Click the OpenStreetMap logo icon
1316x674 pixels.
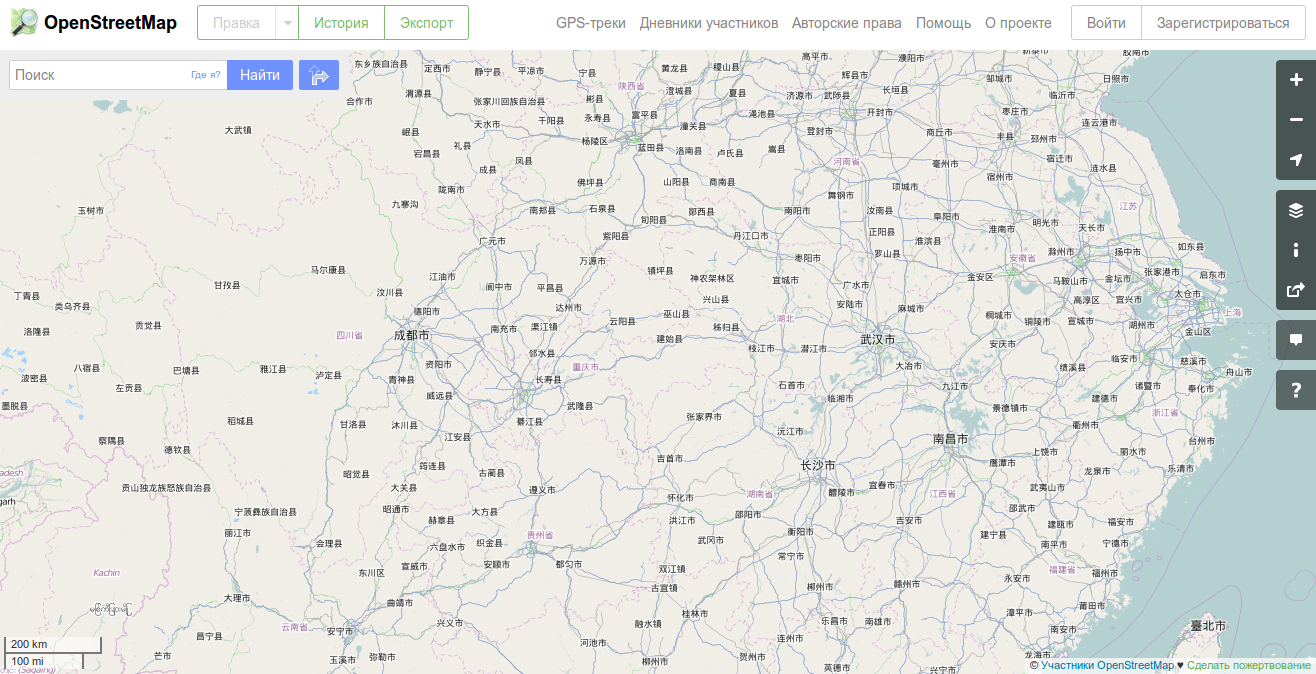click(23, 22)
